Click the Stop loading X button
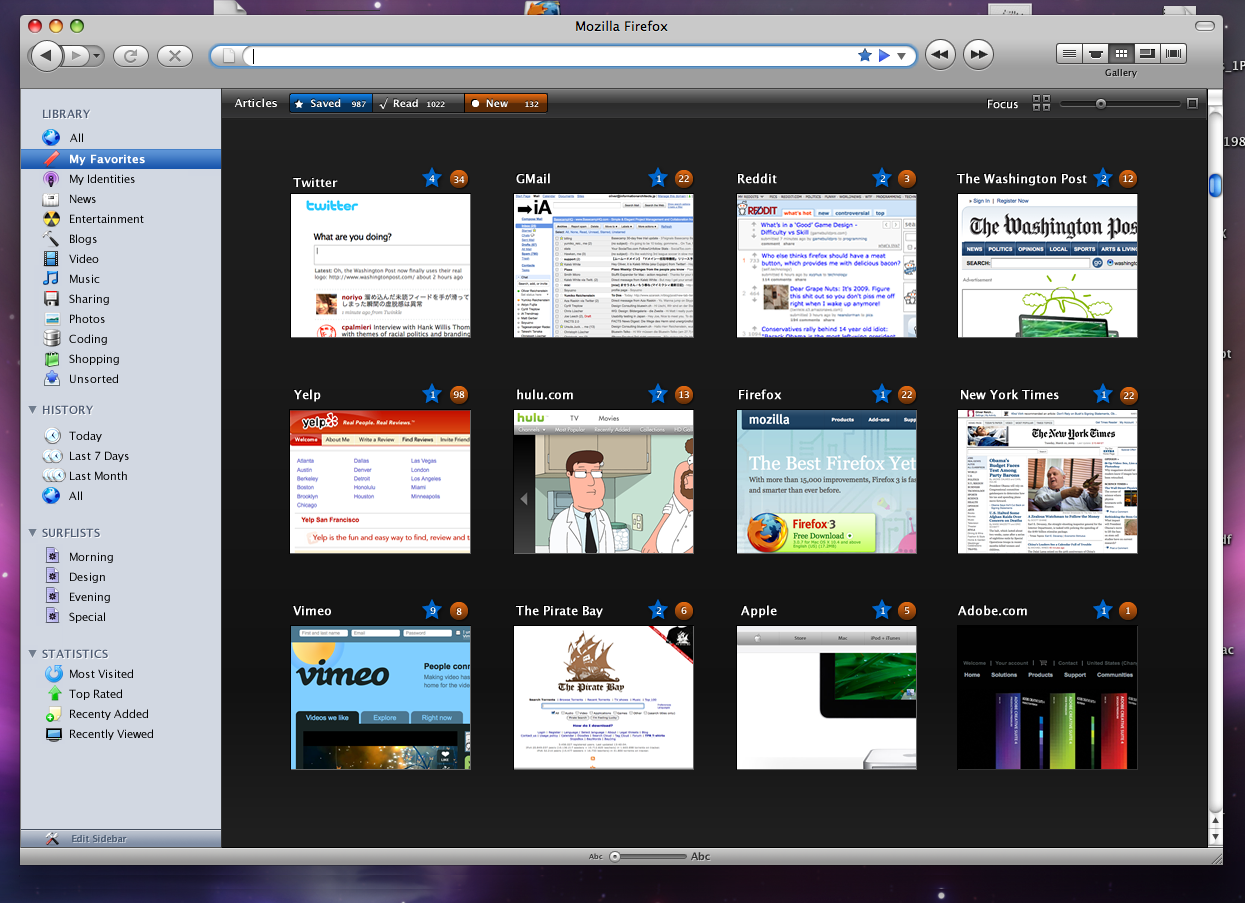Image resolution: width=1245 pixels, height=903 pixels. point(175,56)
